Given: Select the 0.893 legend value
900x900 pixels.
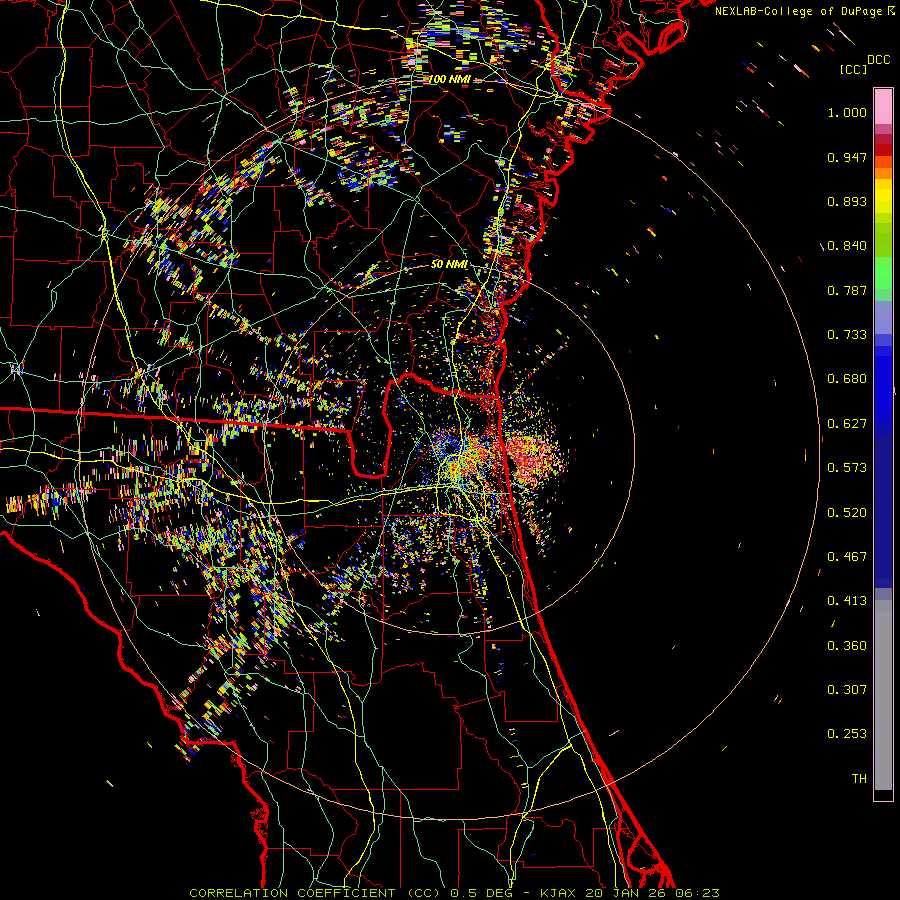Looking at the screenshot, I should [847, 201].
